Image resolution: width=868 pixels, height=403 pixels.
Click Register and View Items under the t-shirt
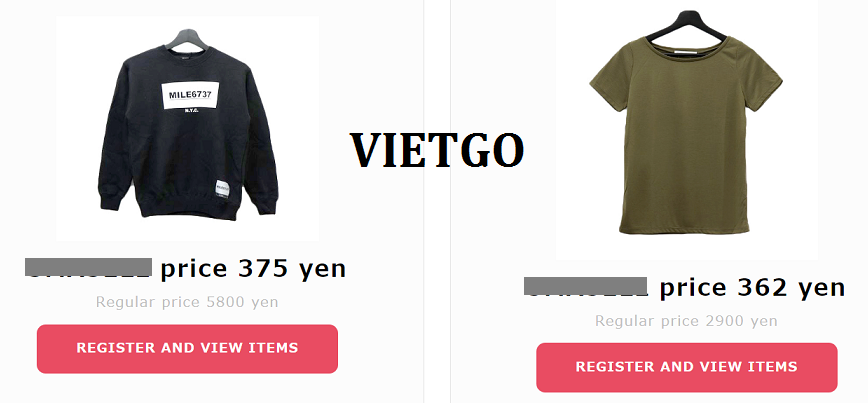(686, 367)
